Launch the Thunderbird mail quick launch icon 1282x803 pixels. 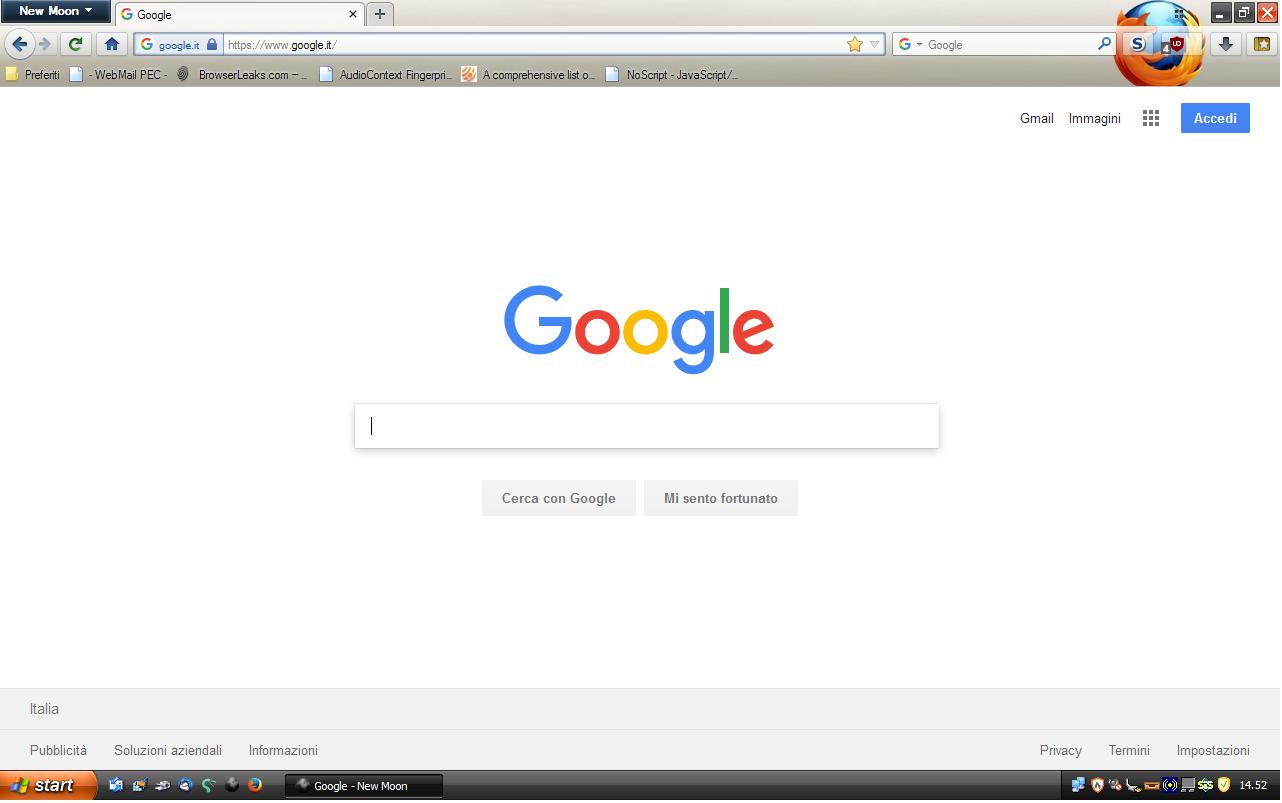click(x=186, y=786)
